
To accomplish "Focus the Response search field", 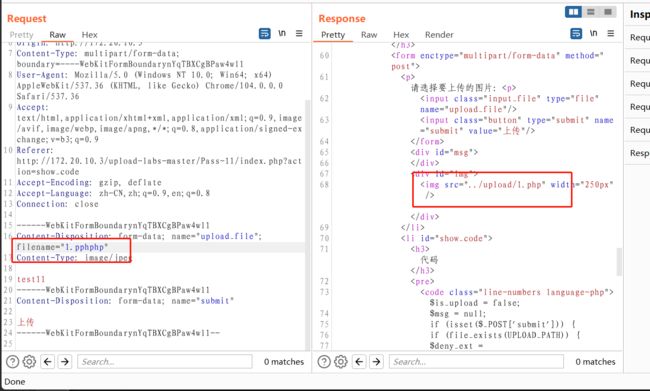I will pos(476,362).
